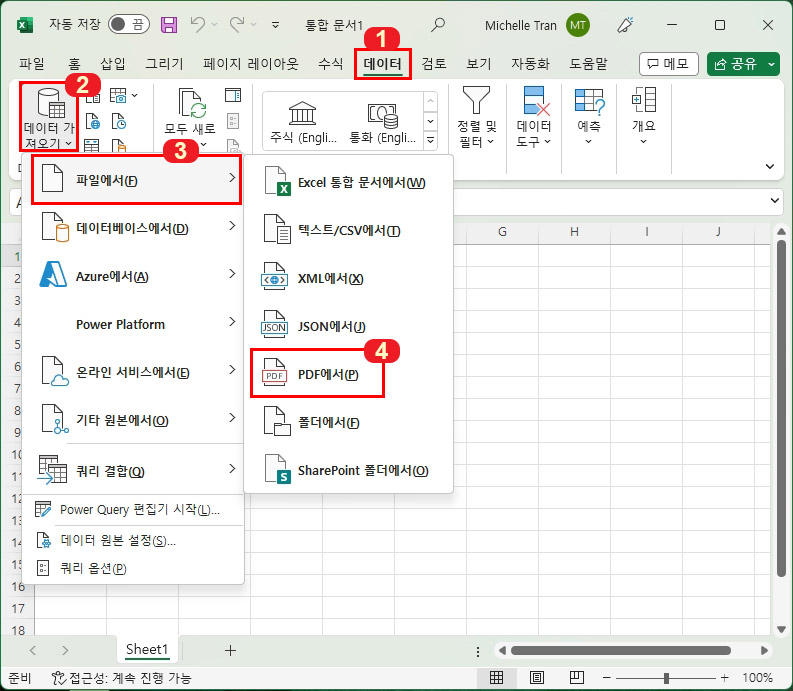Image resolution: width=793 pixels, height=691 pixels.
Task: Click the zoom in plus button
Action: (x=725, y=678)
